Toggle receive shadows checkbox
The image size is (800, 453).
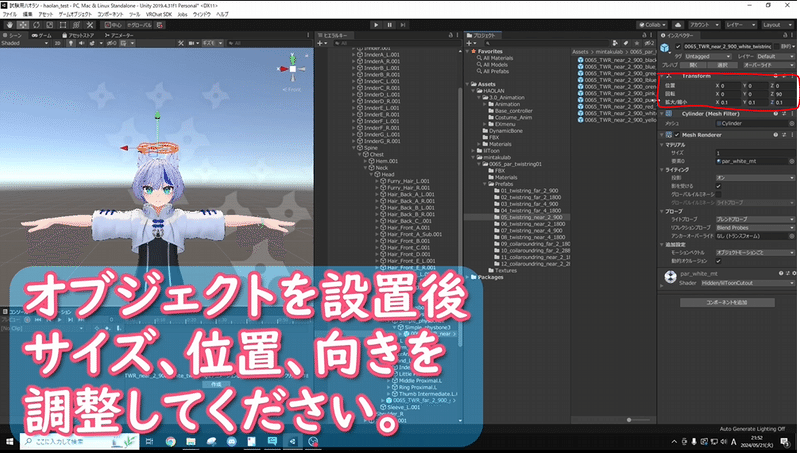[x=718, y=186]
